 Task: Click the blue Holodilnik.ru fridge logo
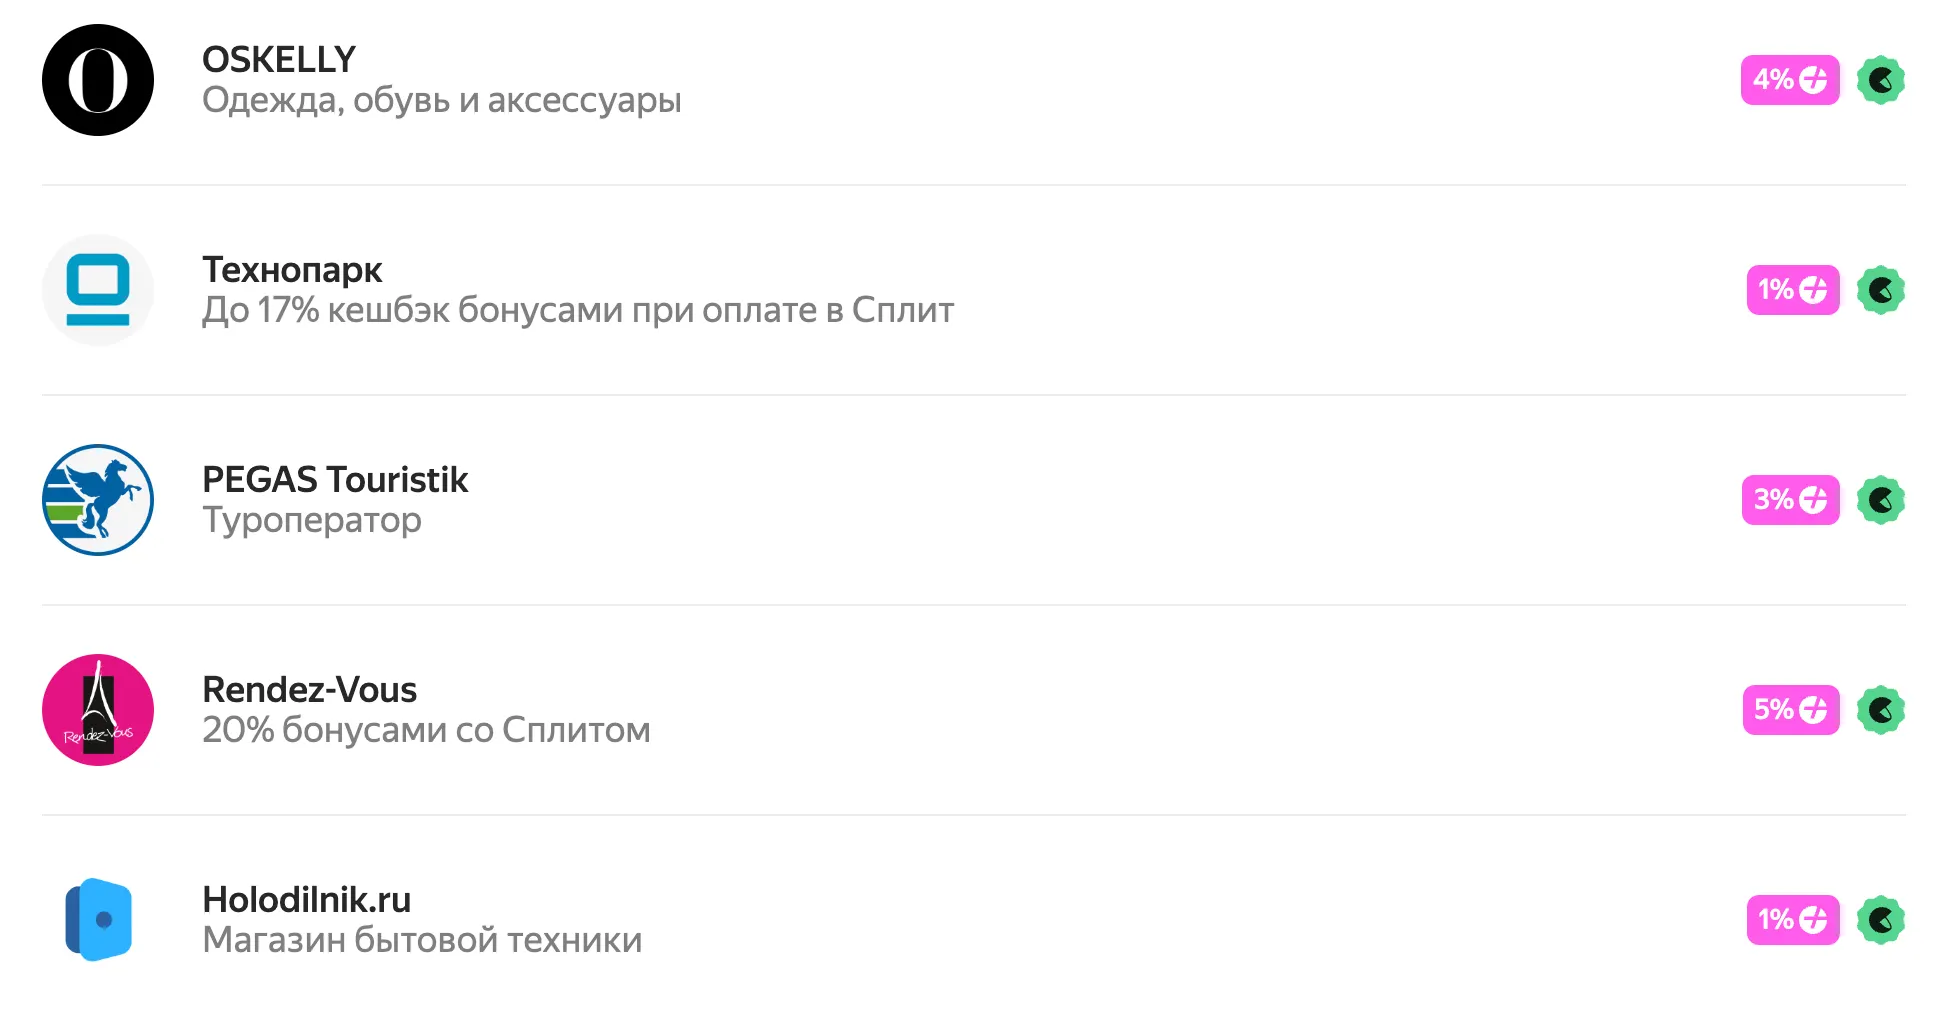(x=98, y=920)
